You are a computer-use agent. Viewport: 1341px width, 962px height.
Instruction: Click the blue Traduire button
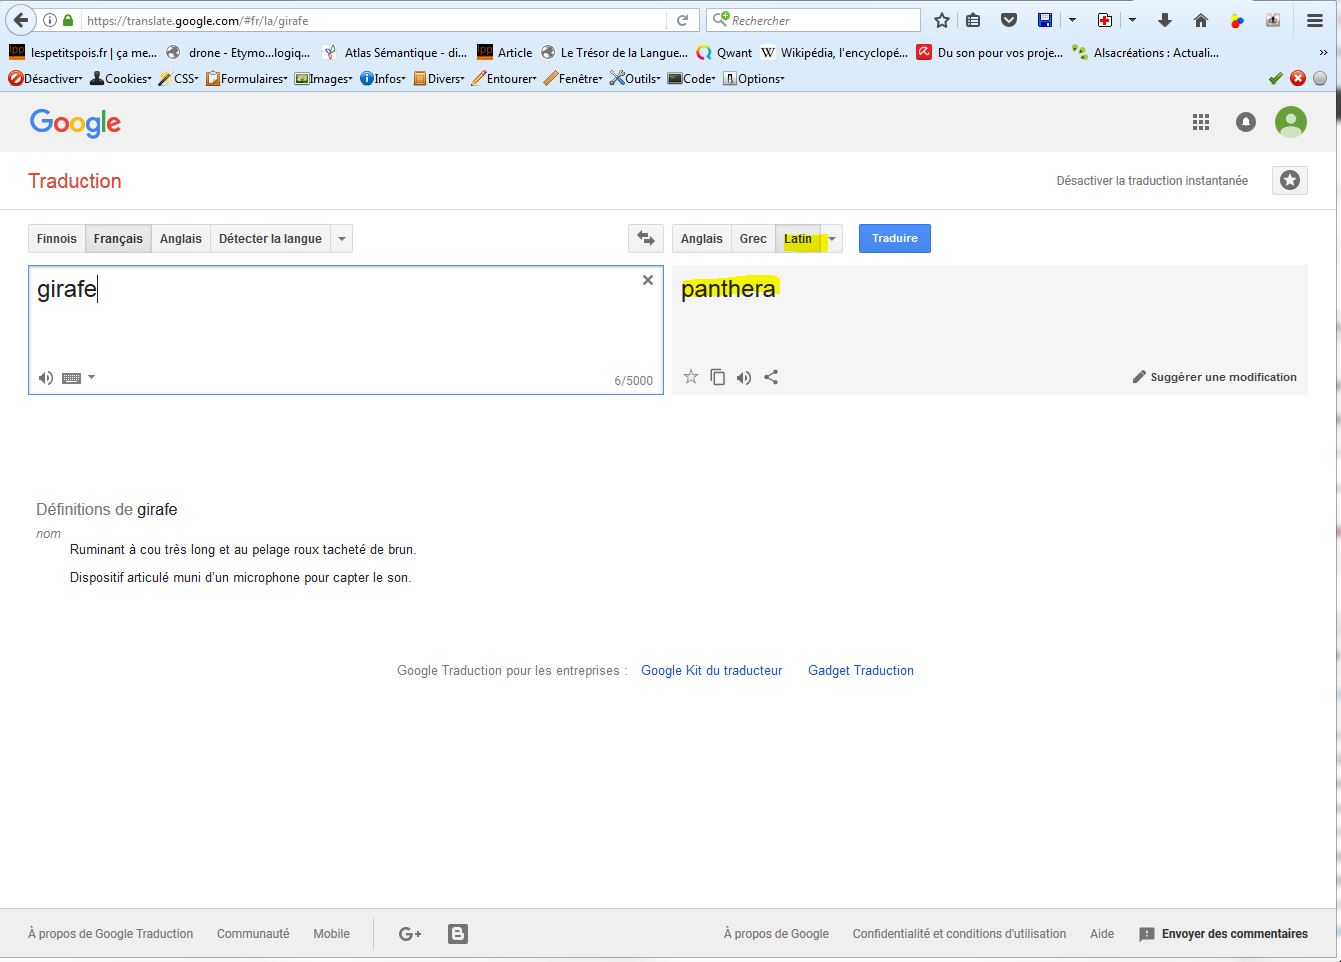(894, 238)
